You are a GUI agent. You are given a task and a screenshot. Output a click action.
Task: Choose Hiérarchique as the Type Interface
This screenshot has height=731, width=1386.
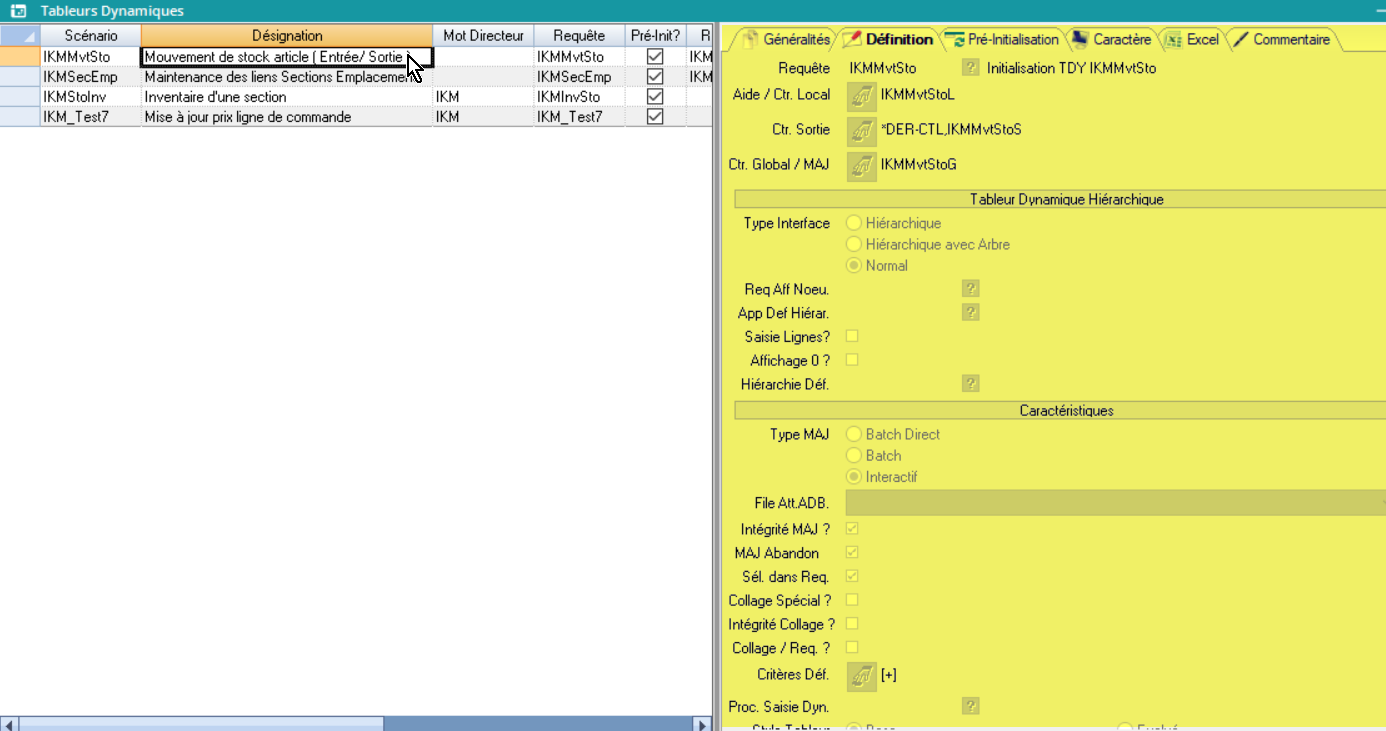point(852,223)
